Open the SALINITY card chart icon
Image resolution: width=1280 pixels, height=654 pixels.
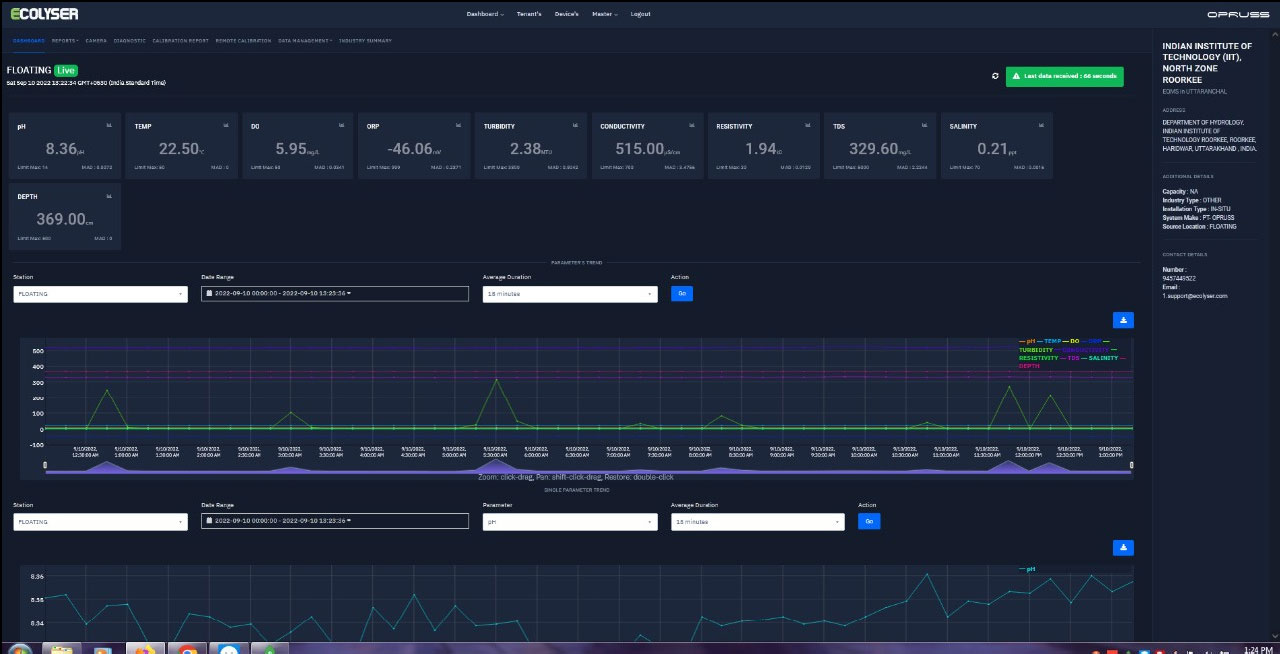pos(1040,126)
